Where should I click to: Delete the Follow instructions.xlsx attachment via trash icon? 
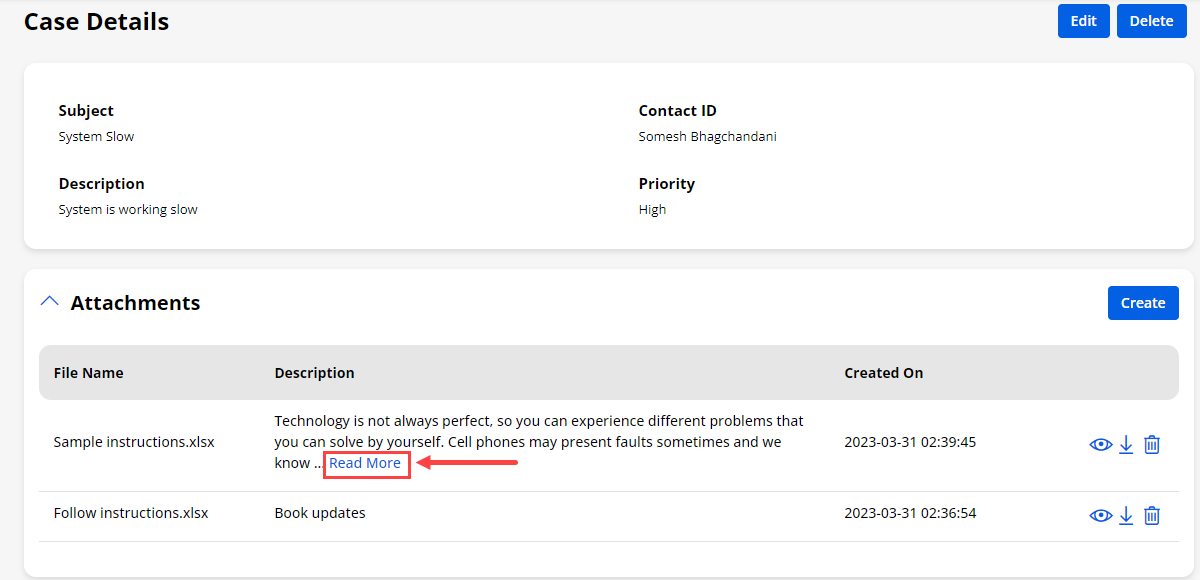click(x=1152, y=515)
